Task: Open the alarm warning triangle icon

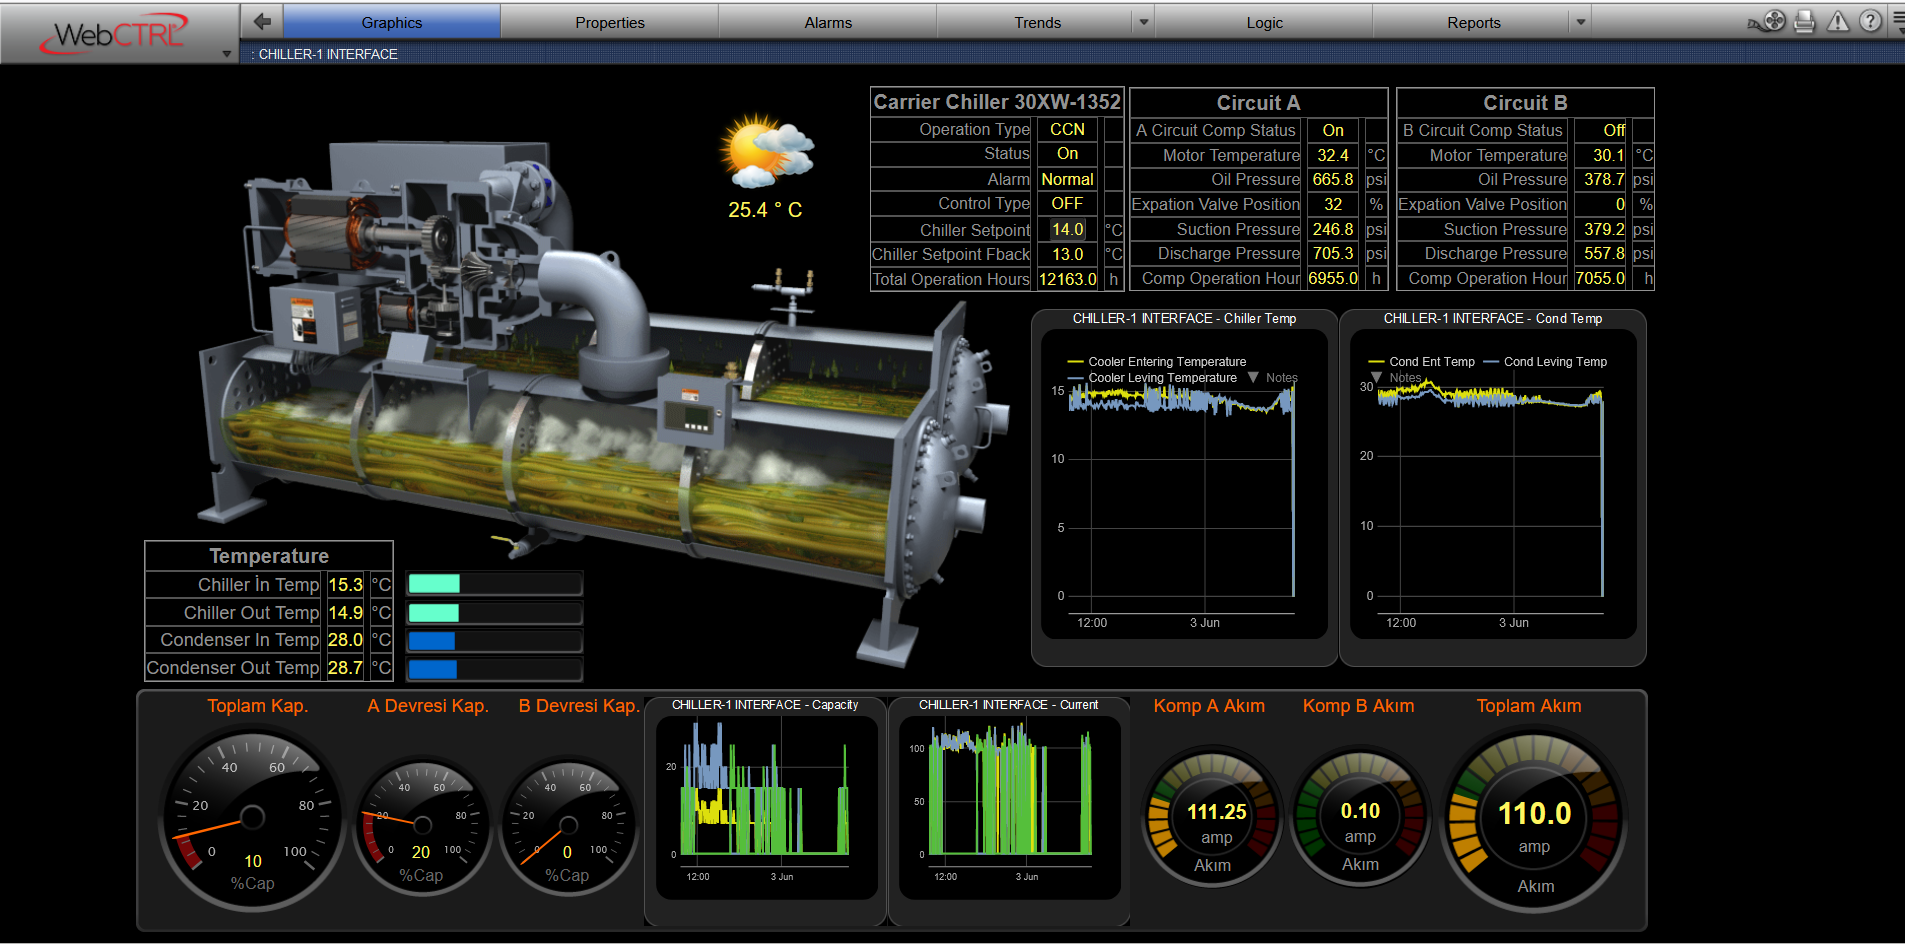Action: pyautogui.click(x=1838, y=21)
